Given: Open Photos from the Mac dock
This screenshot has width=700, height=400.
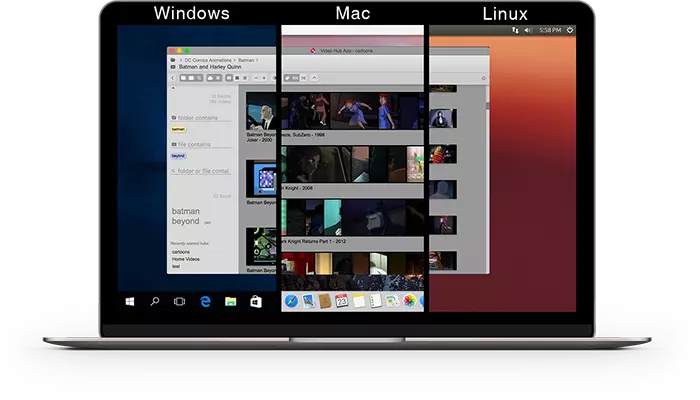Looking at the screenshot, I should [409, 301].
